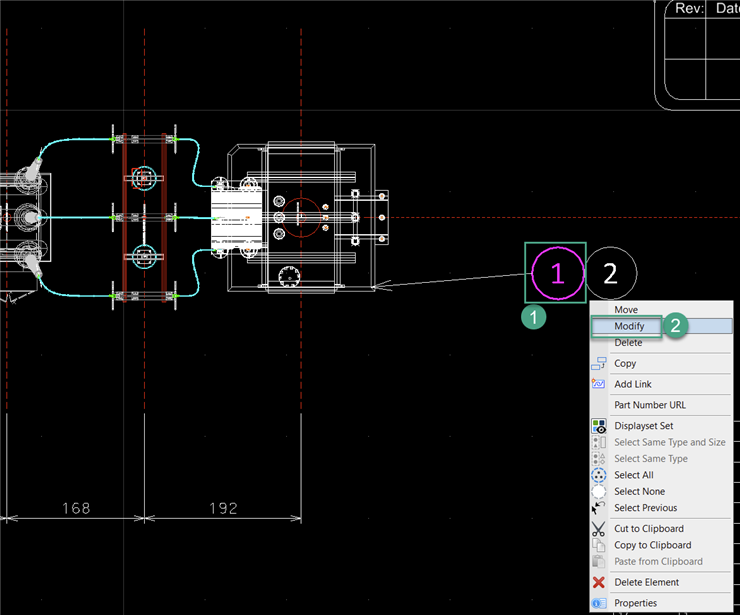740x615 pixels.
Task: Click the 168 dimension text
Action: click(x=76, y=508)
